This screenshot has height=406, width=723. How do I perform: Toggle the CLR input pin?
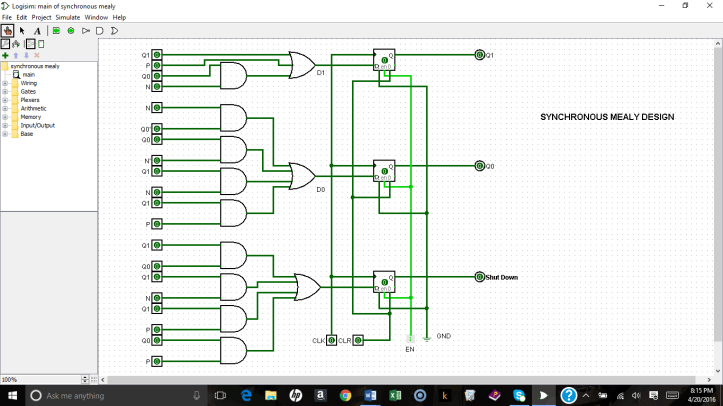[358, 341]
